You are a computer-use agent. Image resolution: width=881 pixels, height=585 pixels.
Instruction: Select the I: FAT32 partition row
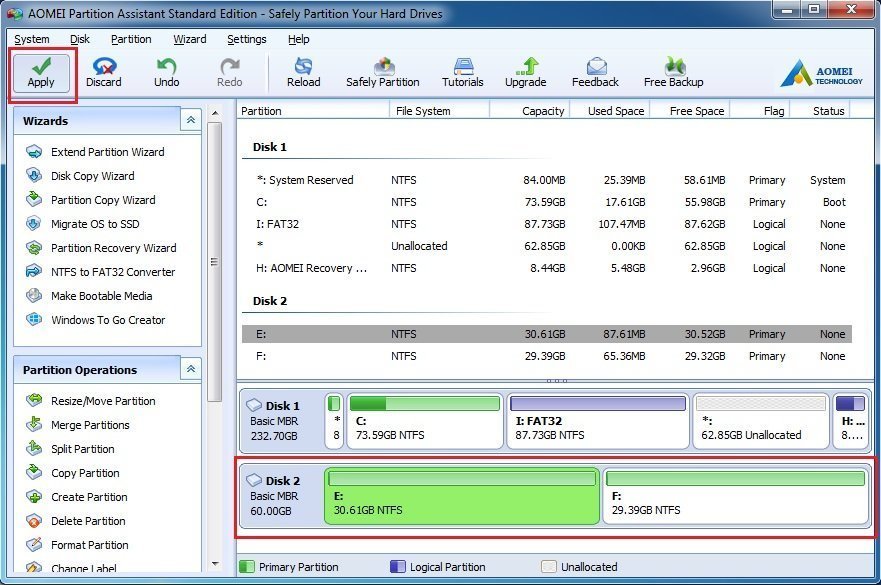coord(547,224)
